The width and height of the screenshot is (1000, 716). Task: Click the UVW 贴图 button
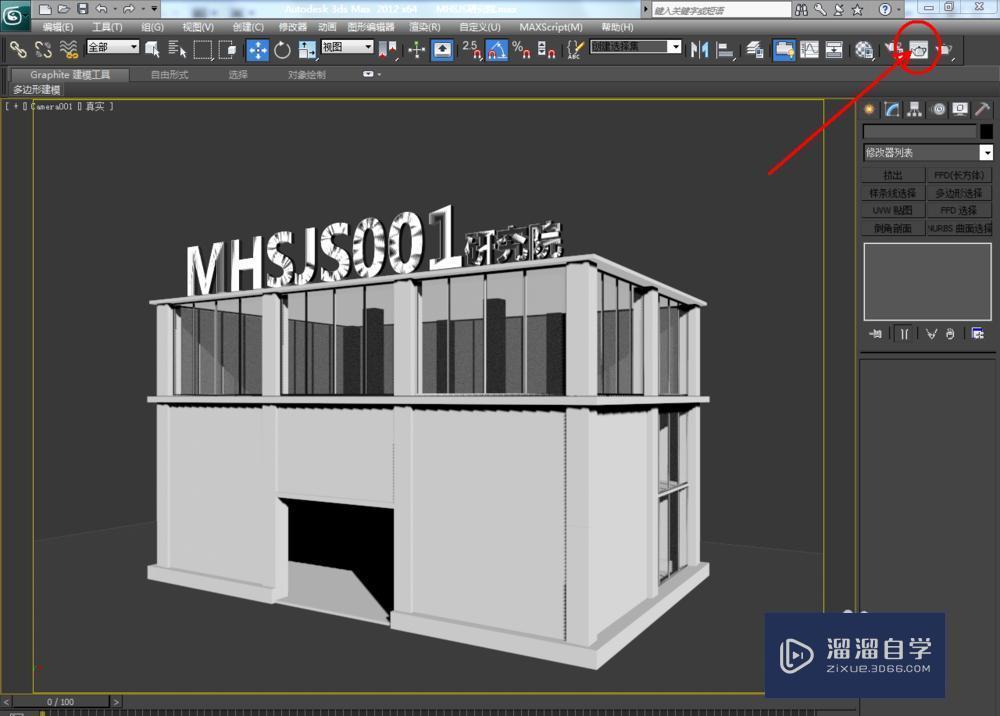893,210
